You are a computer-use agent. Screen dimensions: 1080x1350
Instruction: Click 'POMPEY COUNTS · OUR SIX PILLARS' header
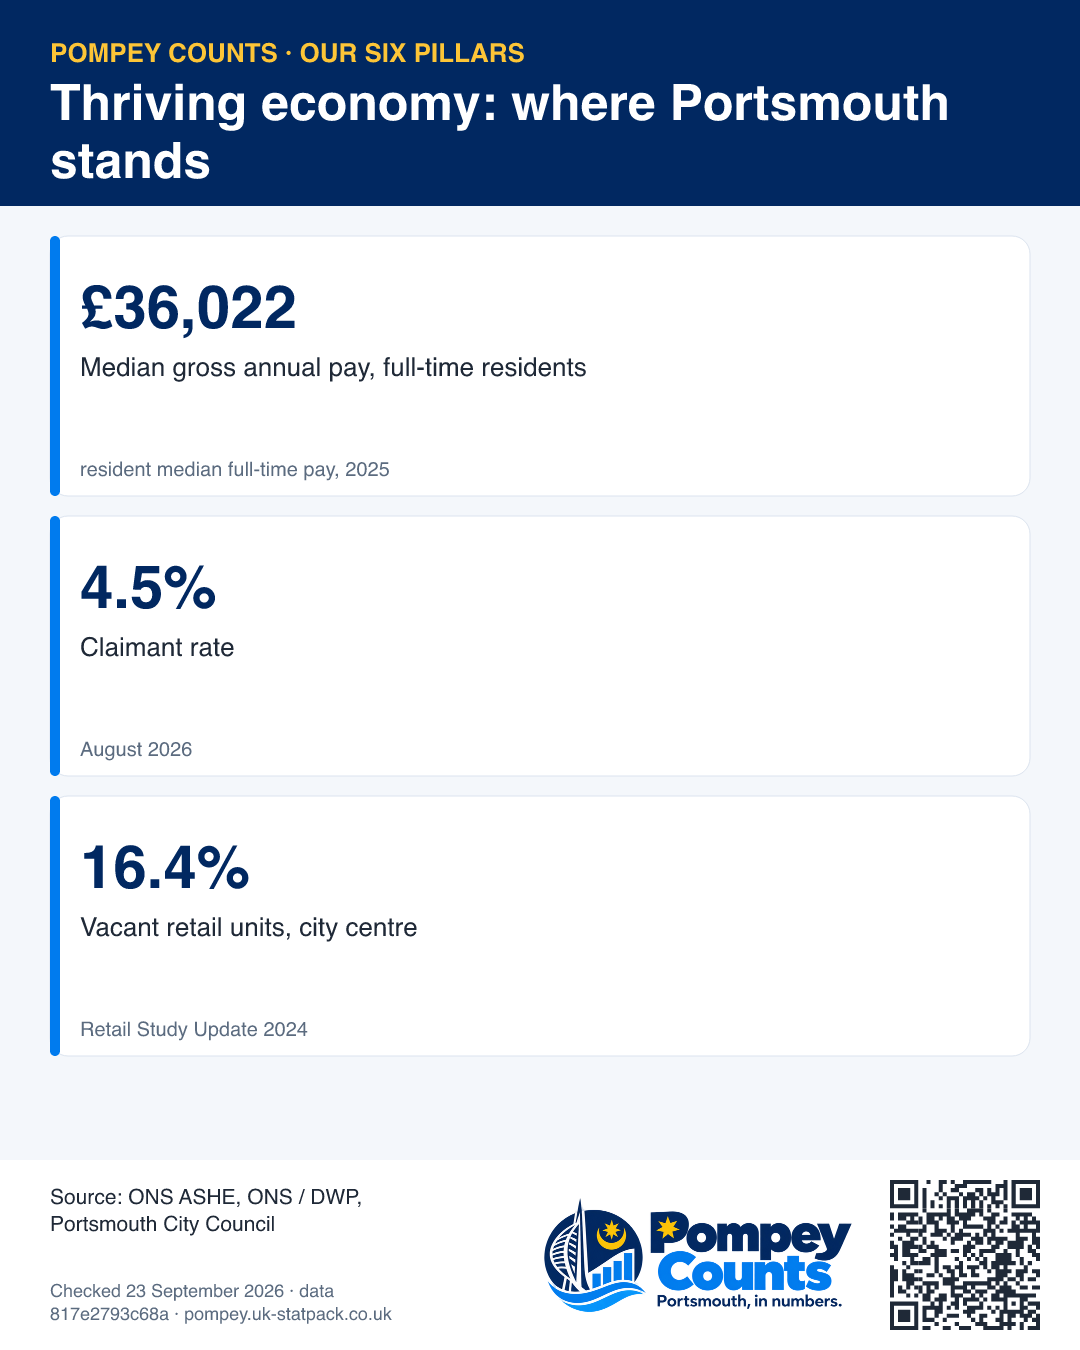[x=287, y=53]
